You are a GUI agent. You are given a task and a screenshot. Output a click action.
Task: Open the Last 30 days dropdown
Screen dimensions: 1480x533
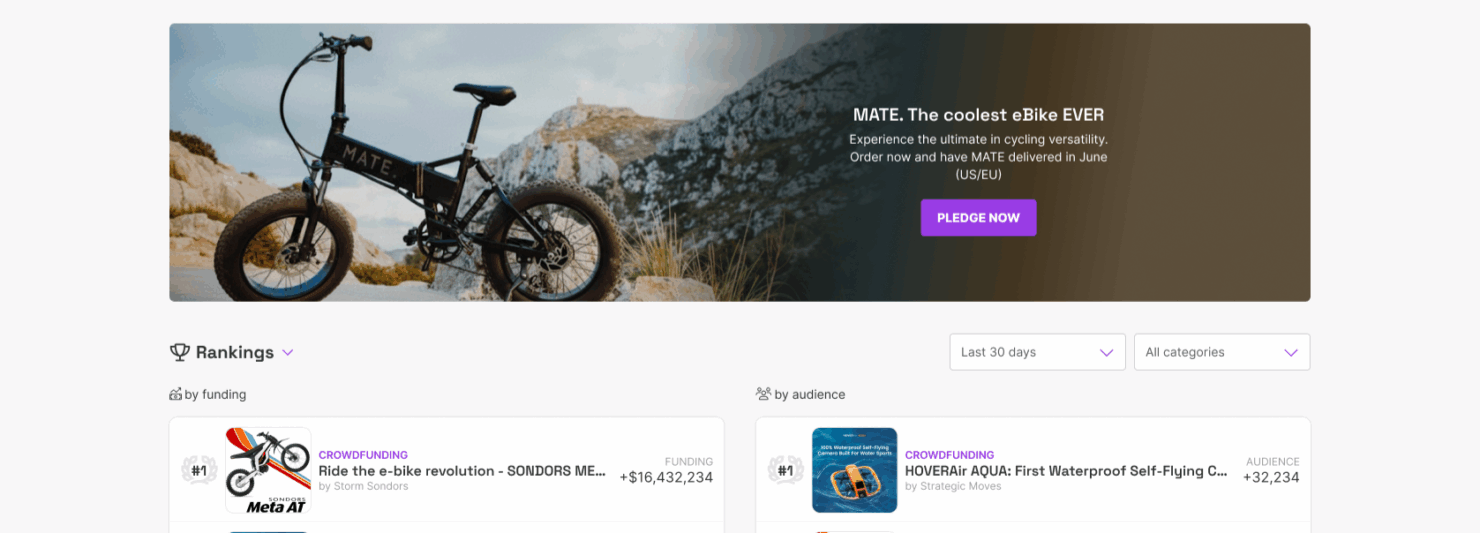click(x=1037, y=352)
